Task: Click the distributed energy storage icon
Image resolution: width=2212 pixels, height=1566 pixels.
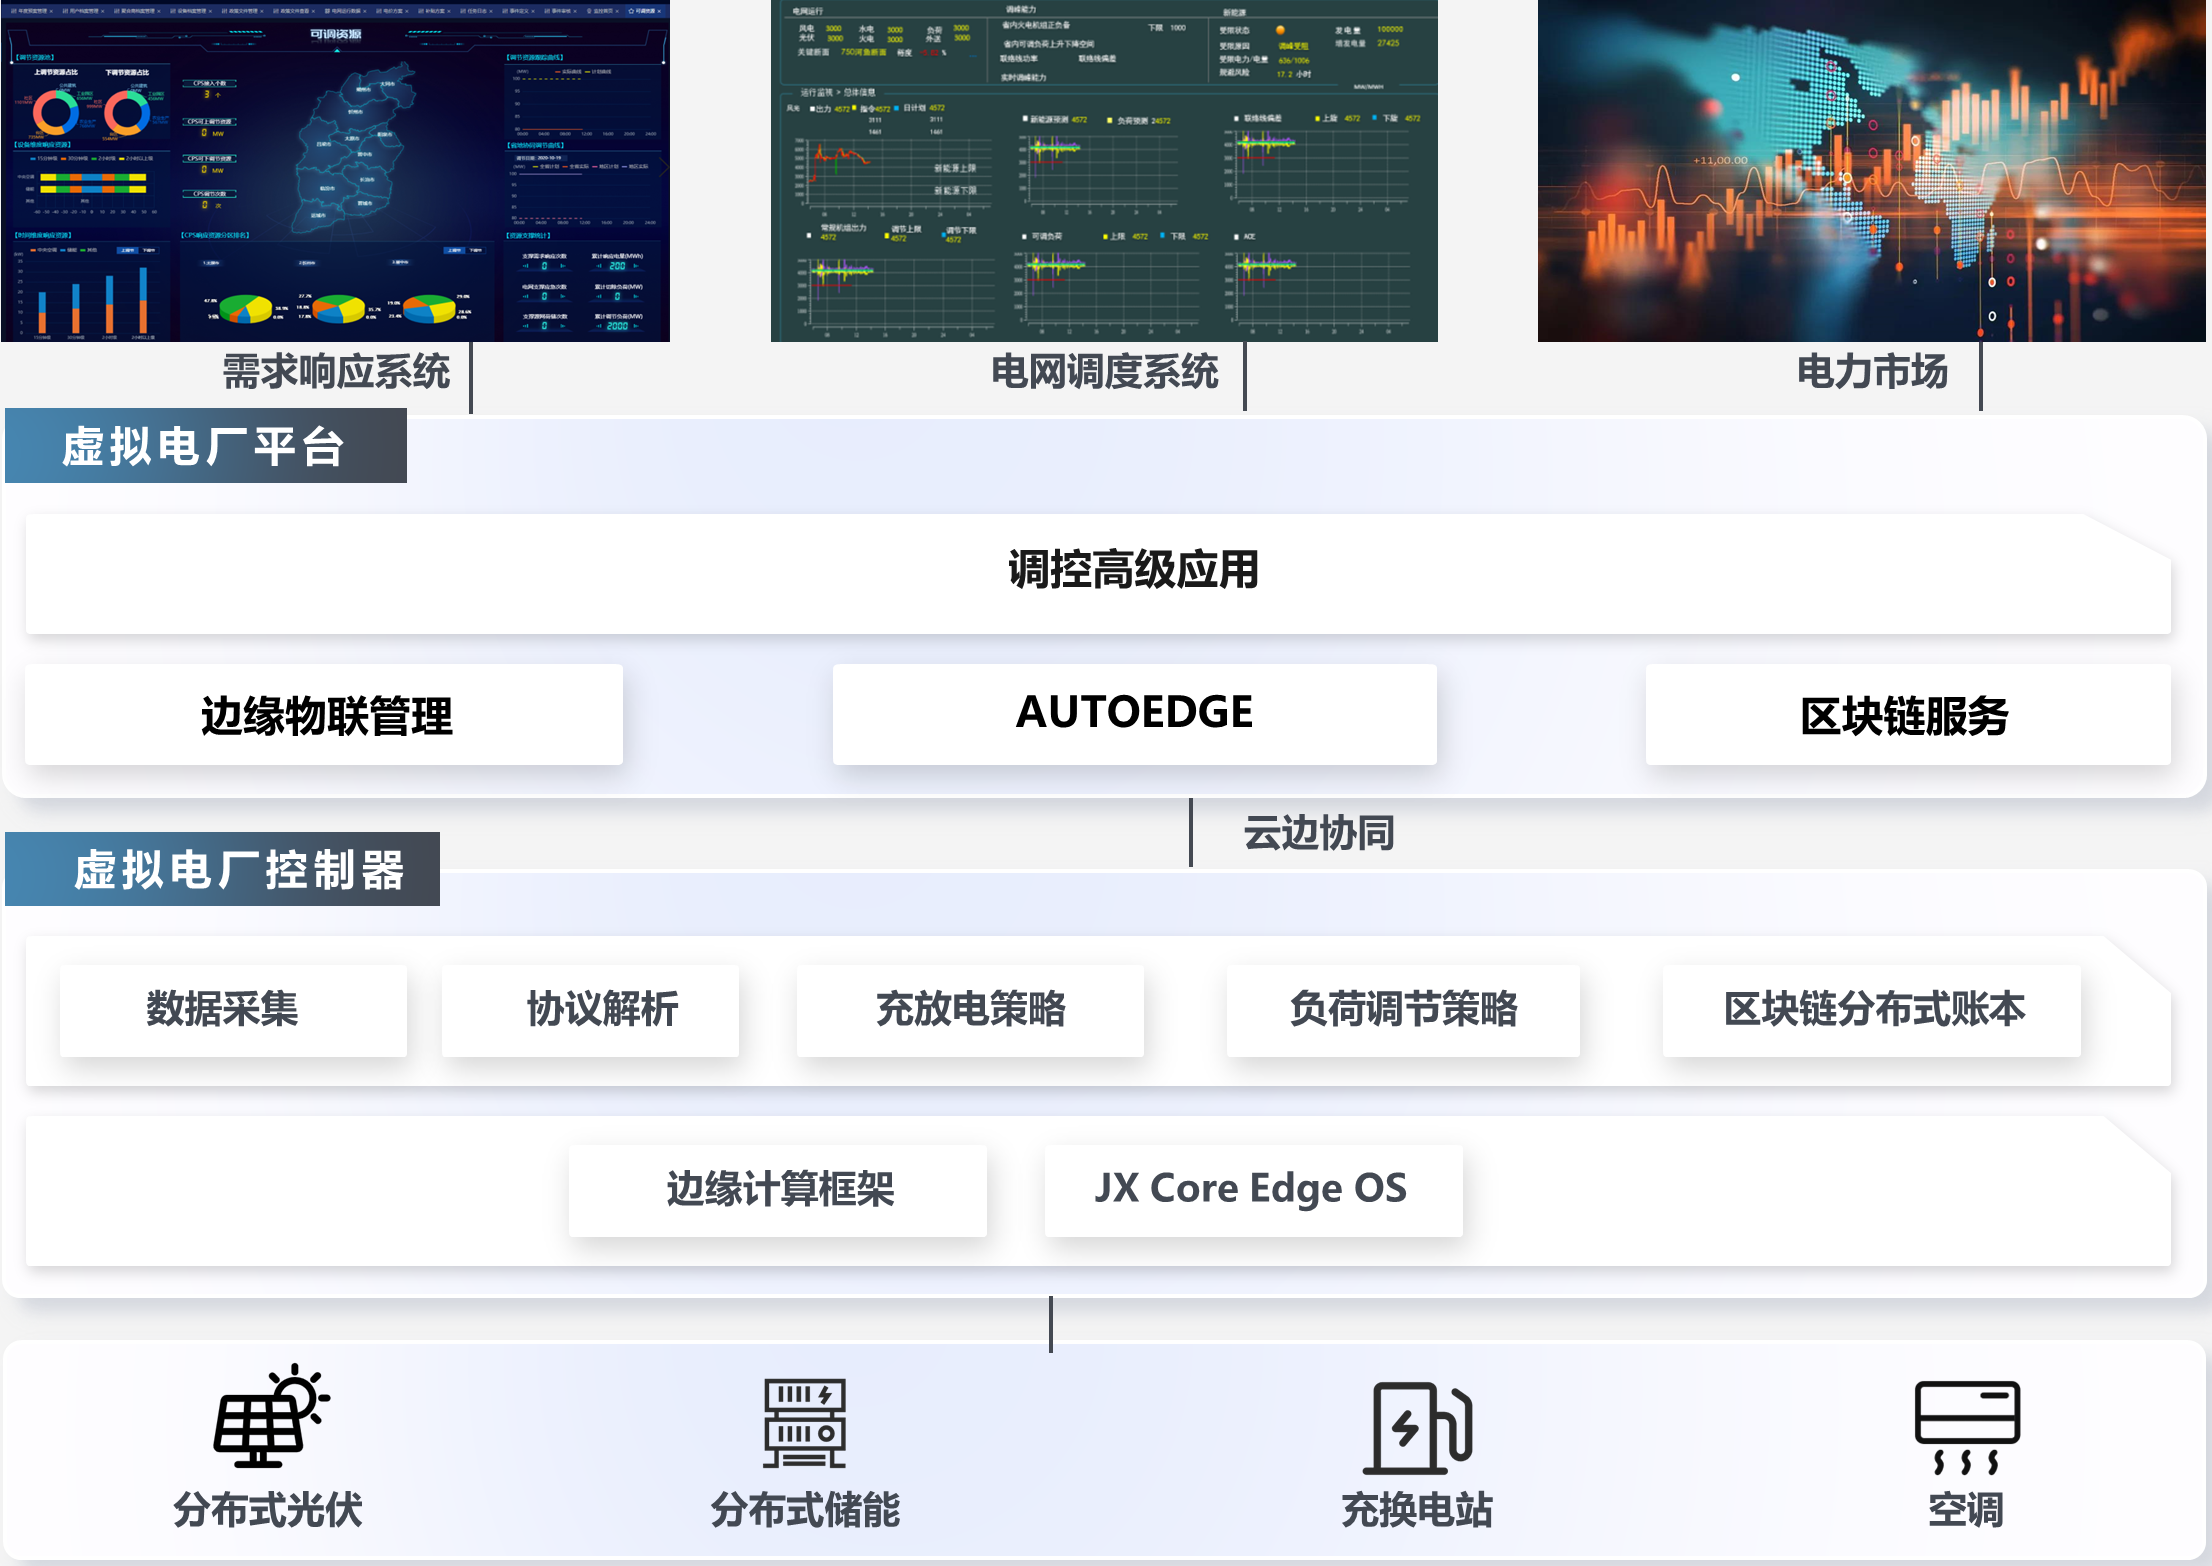Action: (x=805, y=1423)
